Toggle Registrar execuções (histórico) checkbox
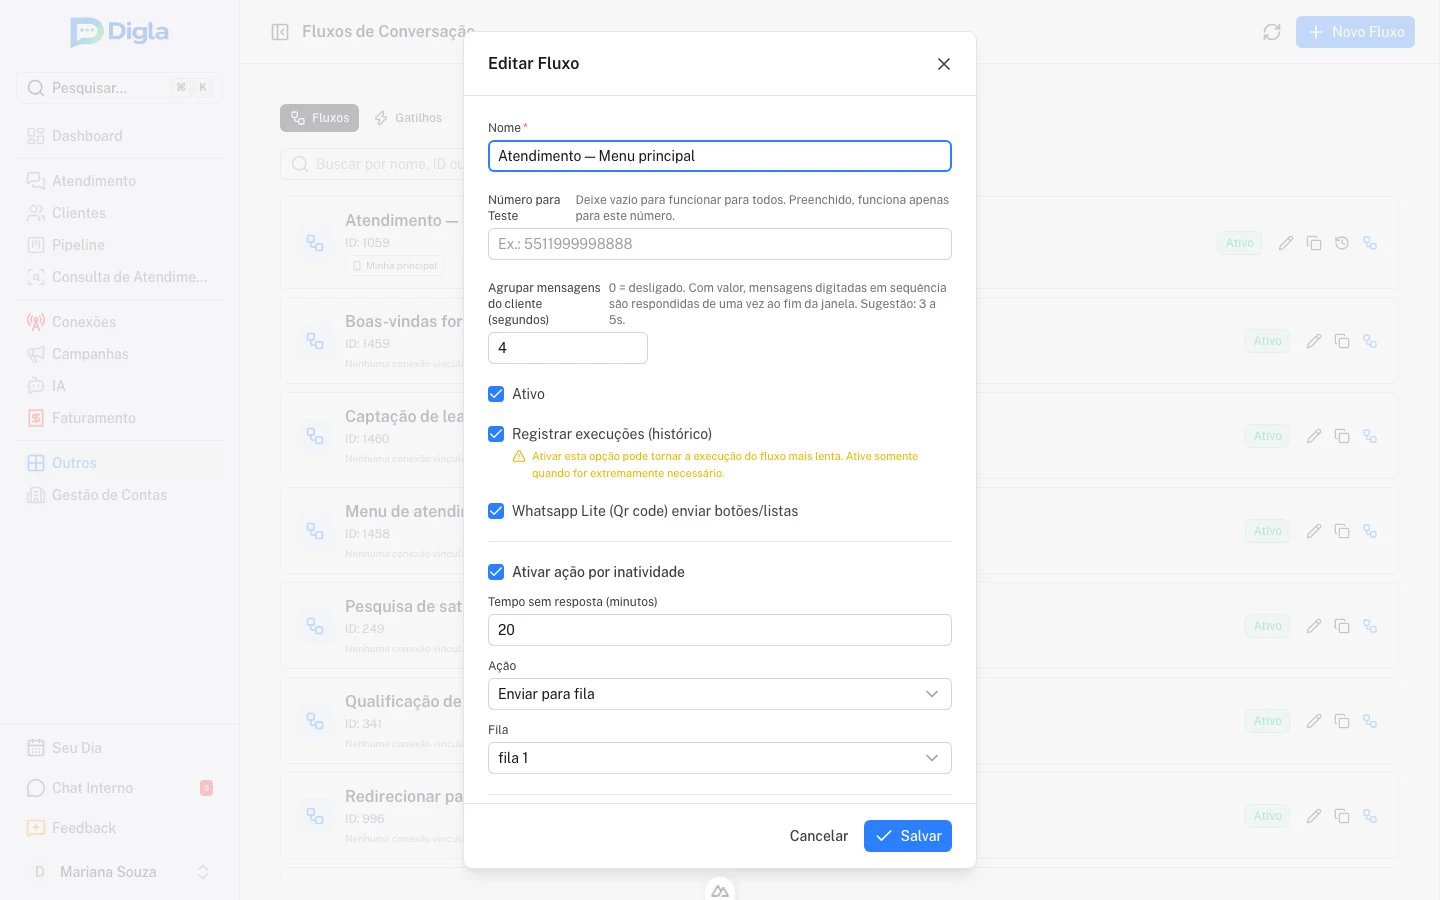The width and height of the screenshot is (1440, 900). [x=496, y=434]
